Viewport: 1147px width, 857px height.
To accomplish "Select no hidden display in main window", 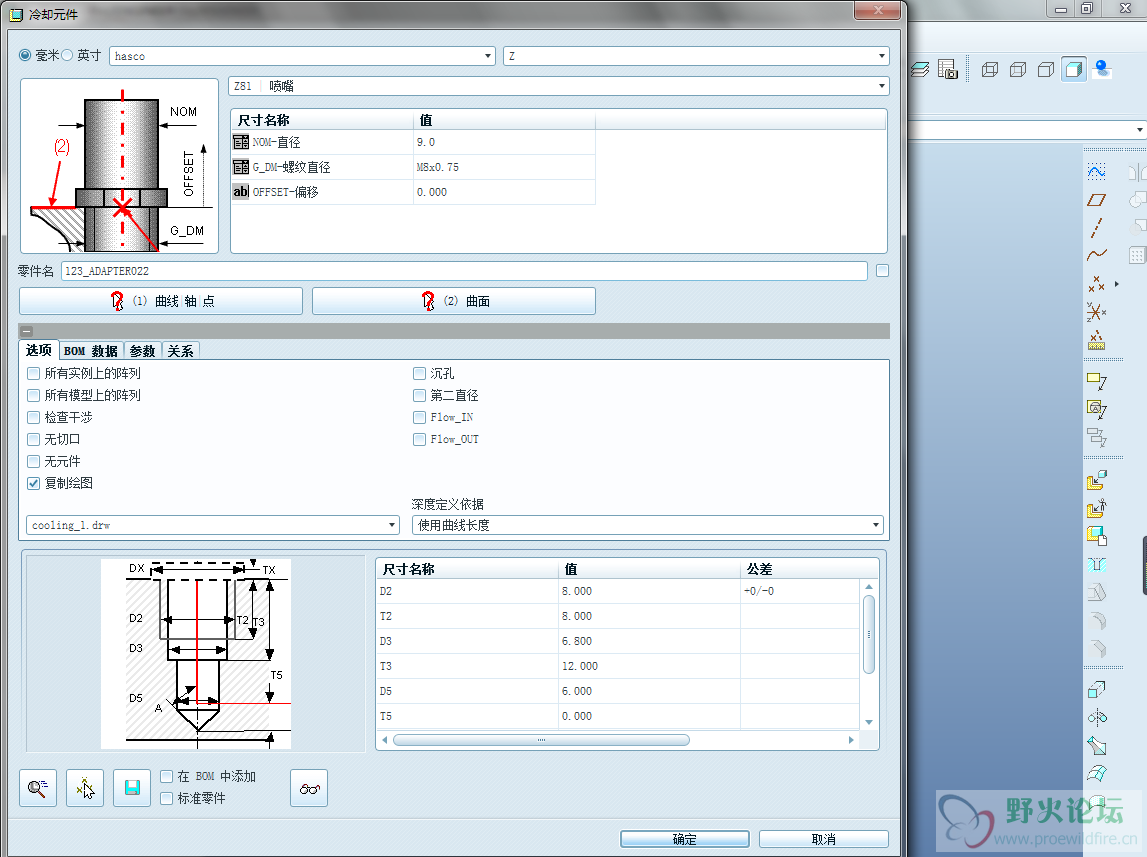I will pyautogui.click(x=1046, y=69).
